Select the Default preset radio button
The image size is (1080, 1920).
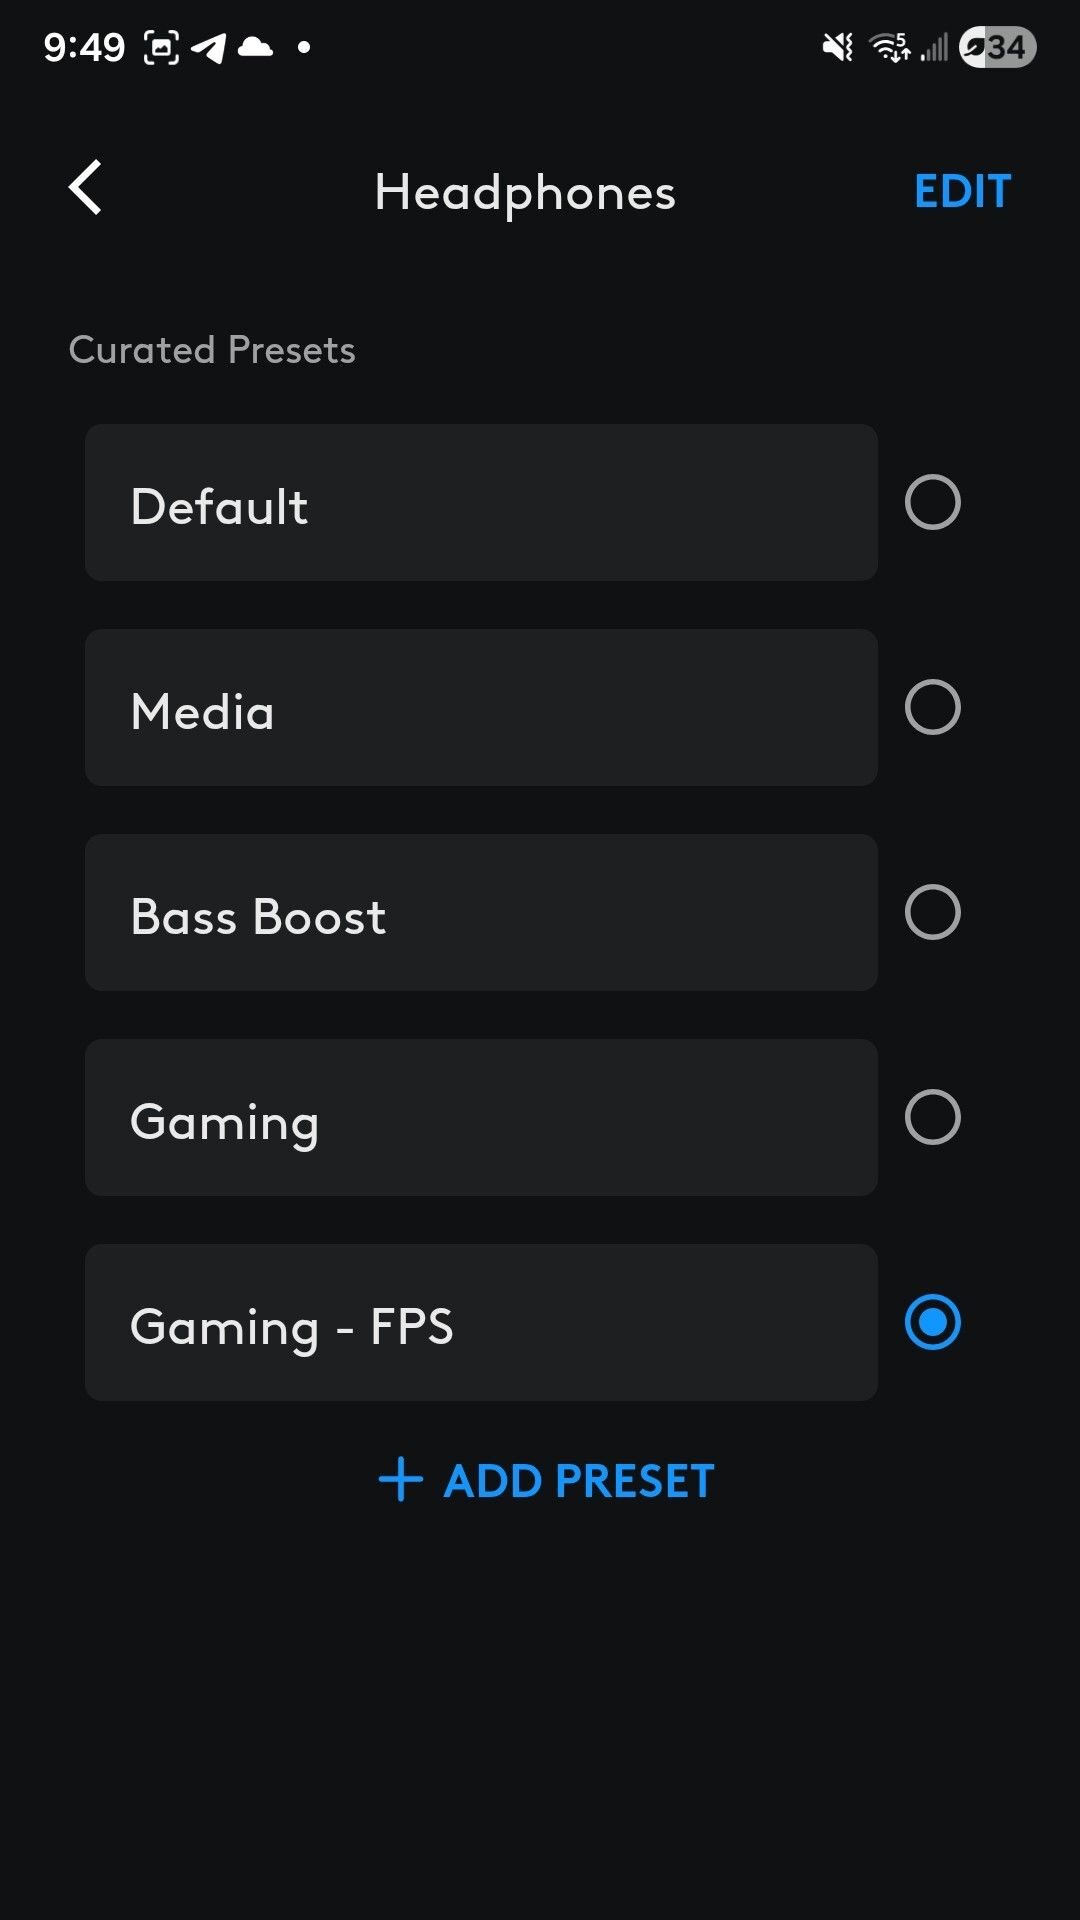tap(932, 502)
